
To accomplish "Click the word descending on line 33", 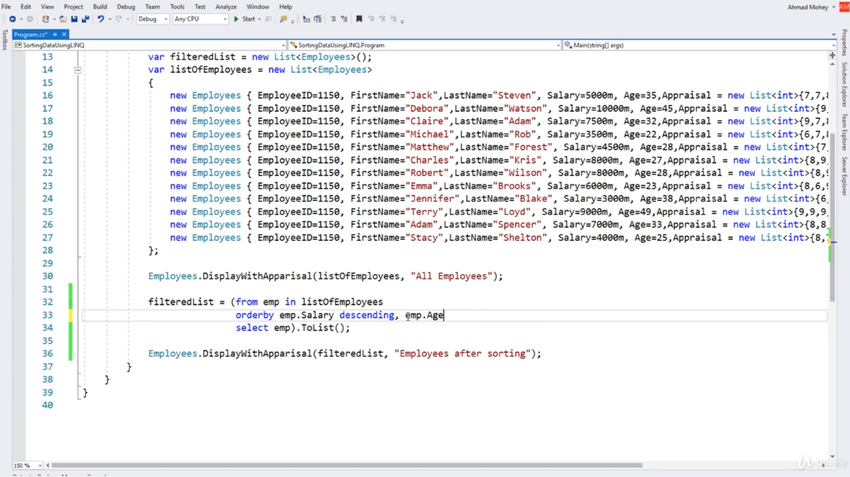I will [x=366, y=315].
